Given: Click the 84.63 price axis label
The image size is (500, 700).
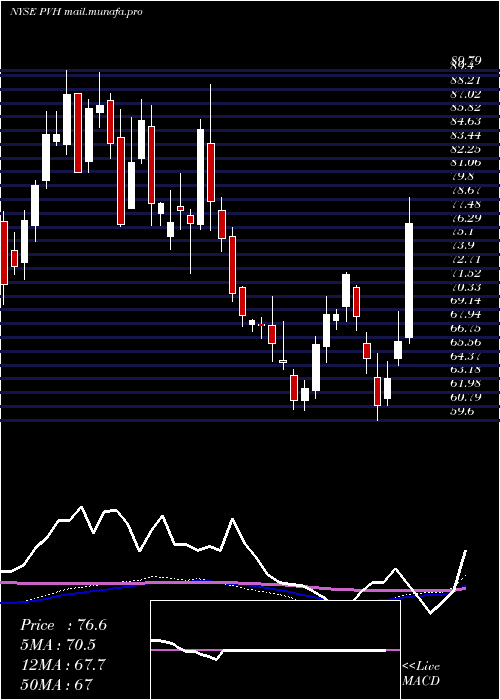Looking at the screenshot, I should pos(465,121).
